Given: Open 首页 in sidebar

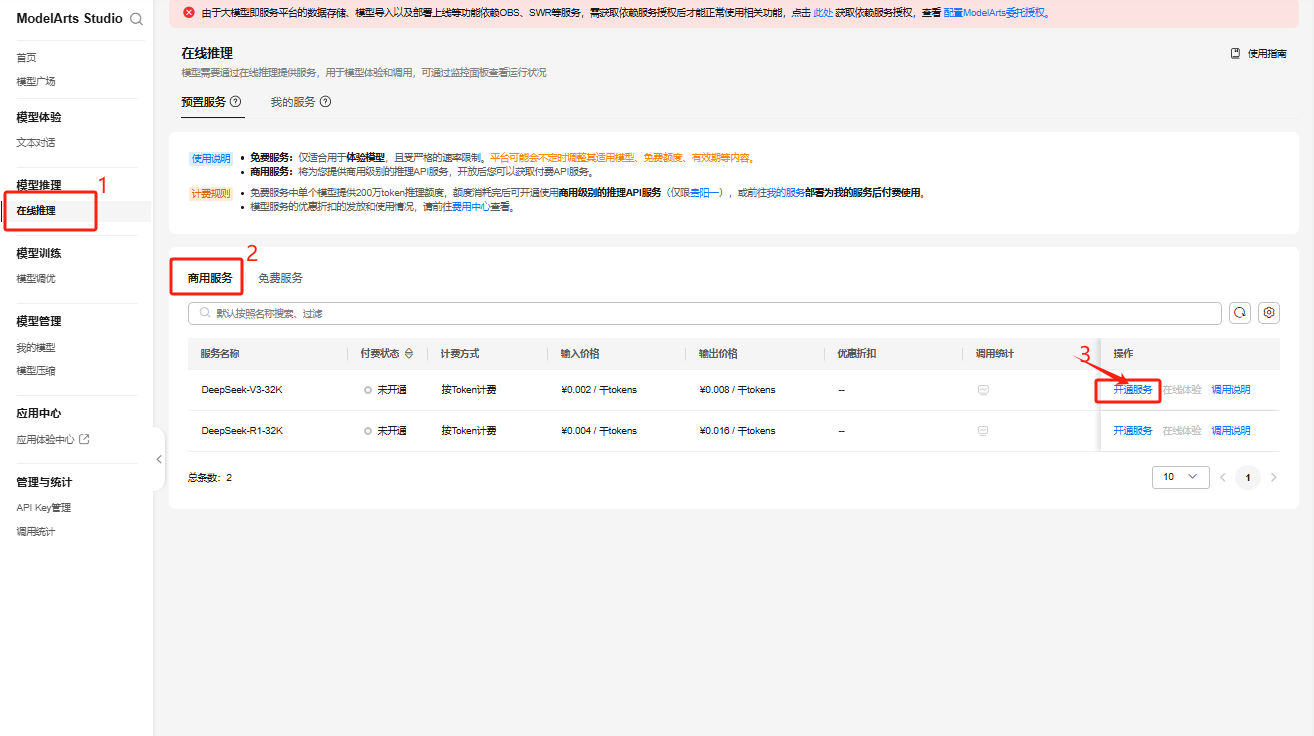Looking at the screenshot, I should click(26, 58).
